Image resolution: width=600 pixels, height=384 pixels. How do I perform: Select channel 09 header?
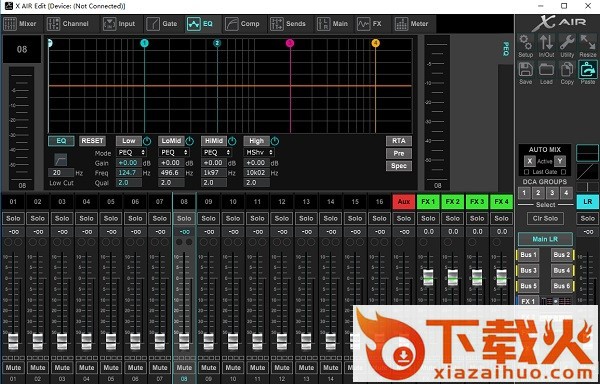point(209,202)
